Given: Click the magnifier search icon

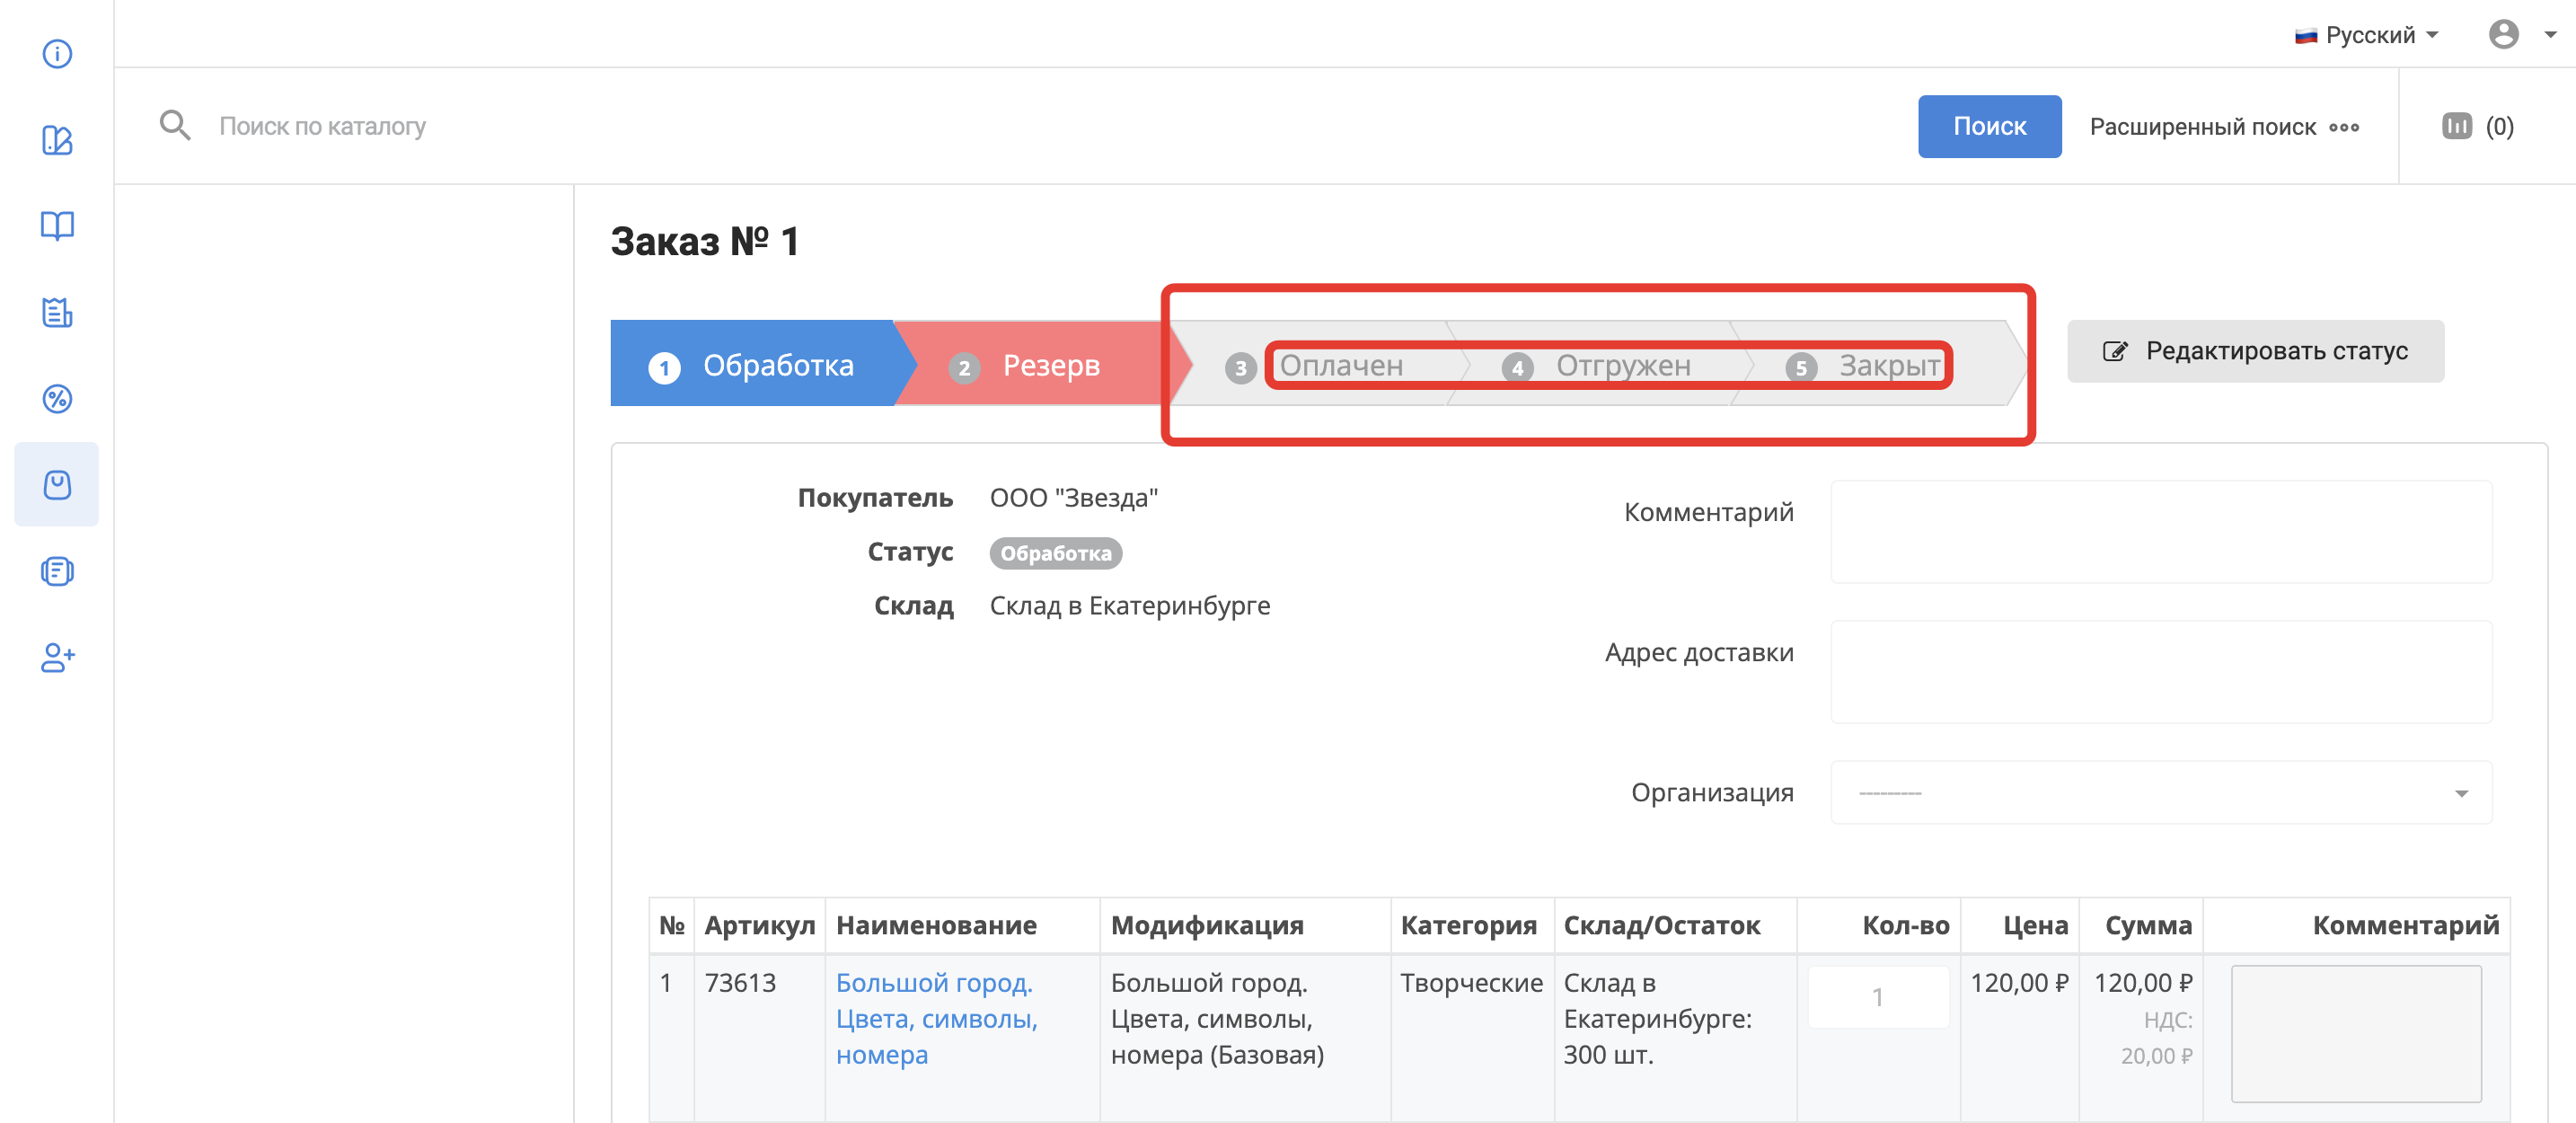Looking at the screenshot, I should tap(175, 126).
